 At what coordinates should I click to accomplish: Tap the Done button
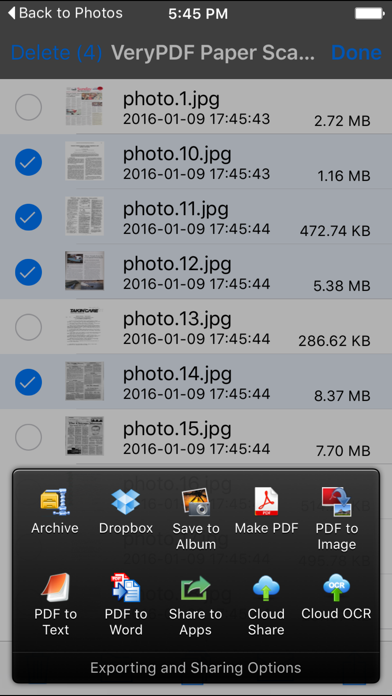click(356, 53)
